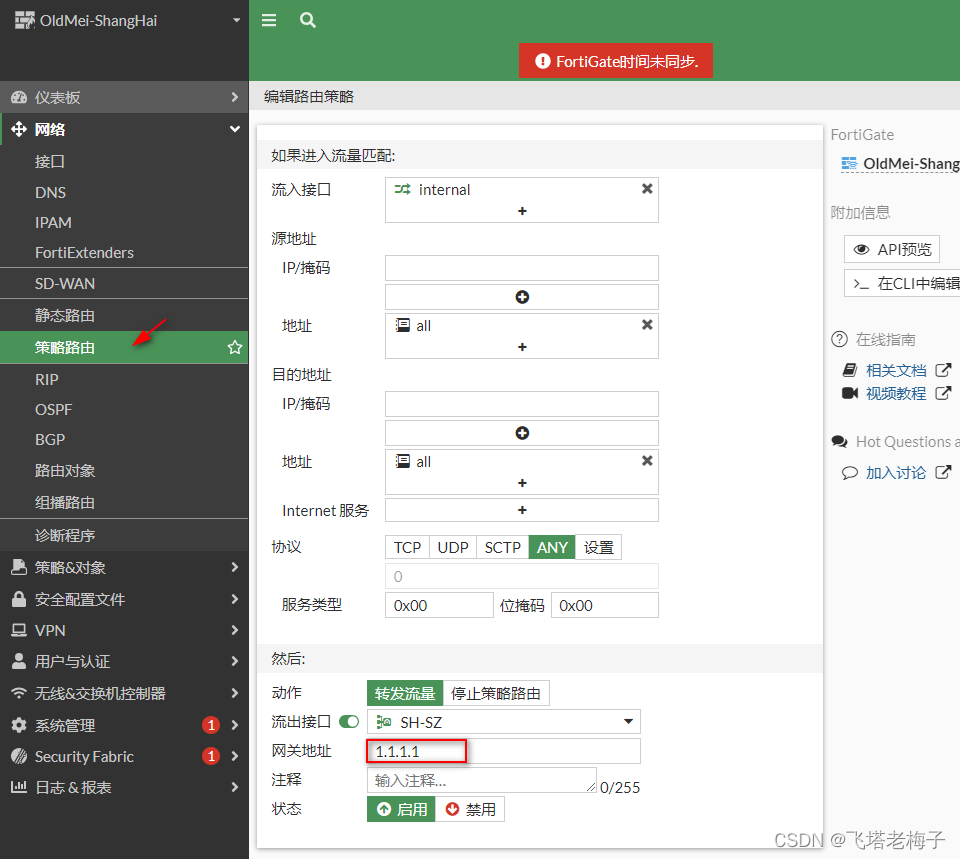Select UDP protocol

453,547
